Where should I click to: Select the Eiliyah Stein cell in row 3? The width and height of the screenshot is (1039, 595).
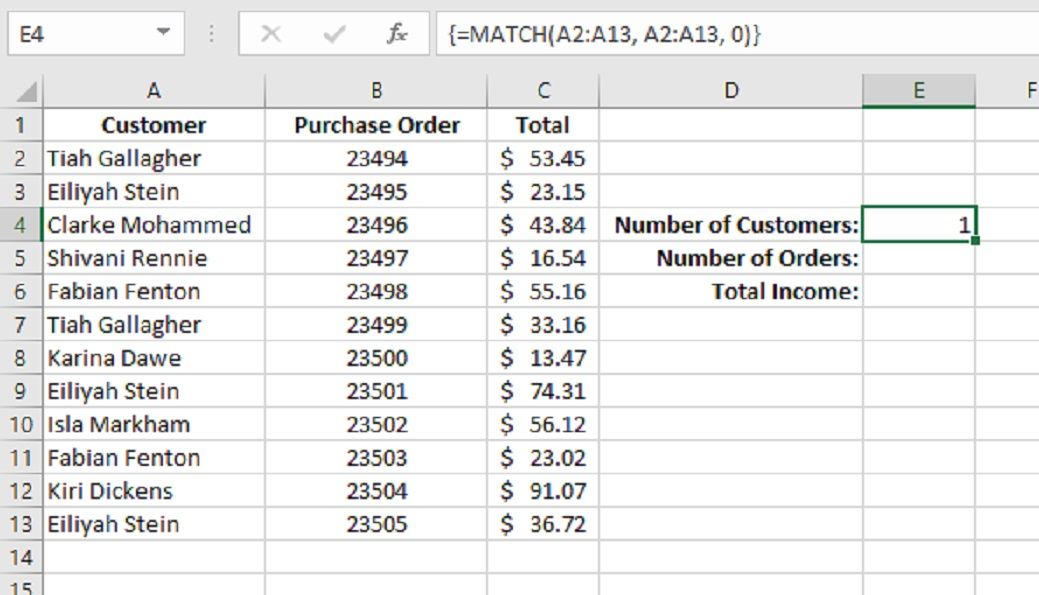click(x=154, y=191)
